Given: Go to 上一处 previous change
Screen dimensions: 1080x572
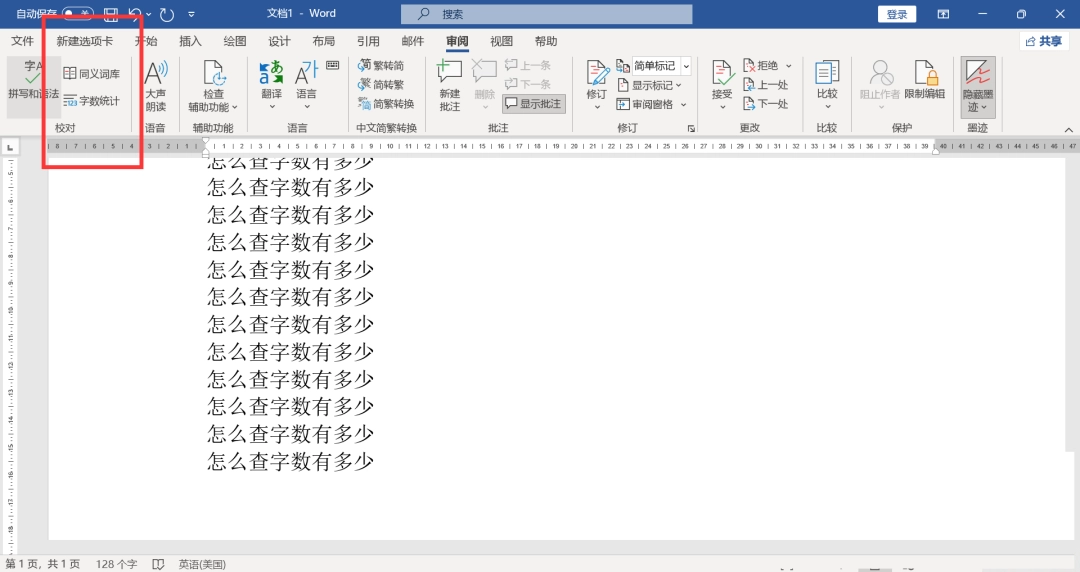Looking at the screenshot, I should pyautogui.click(x=765, y=85).
